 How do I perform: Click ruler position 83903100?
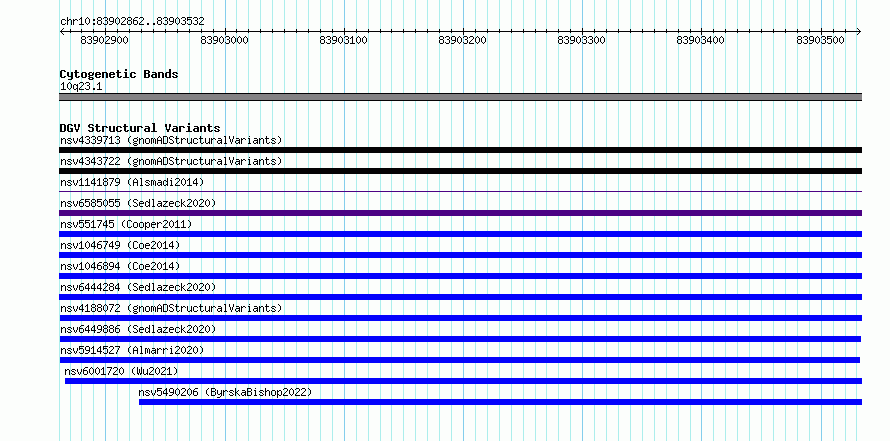tap(343, 40)
